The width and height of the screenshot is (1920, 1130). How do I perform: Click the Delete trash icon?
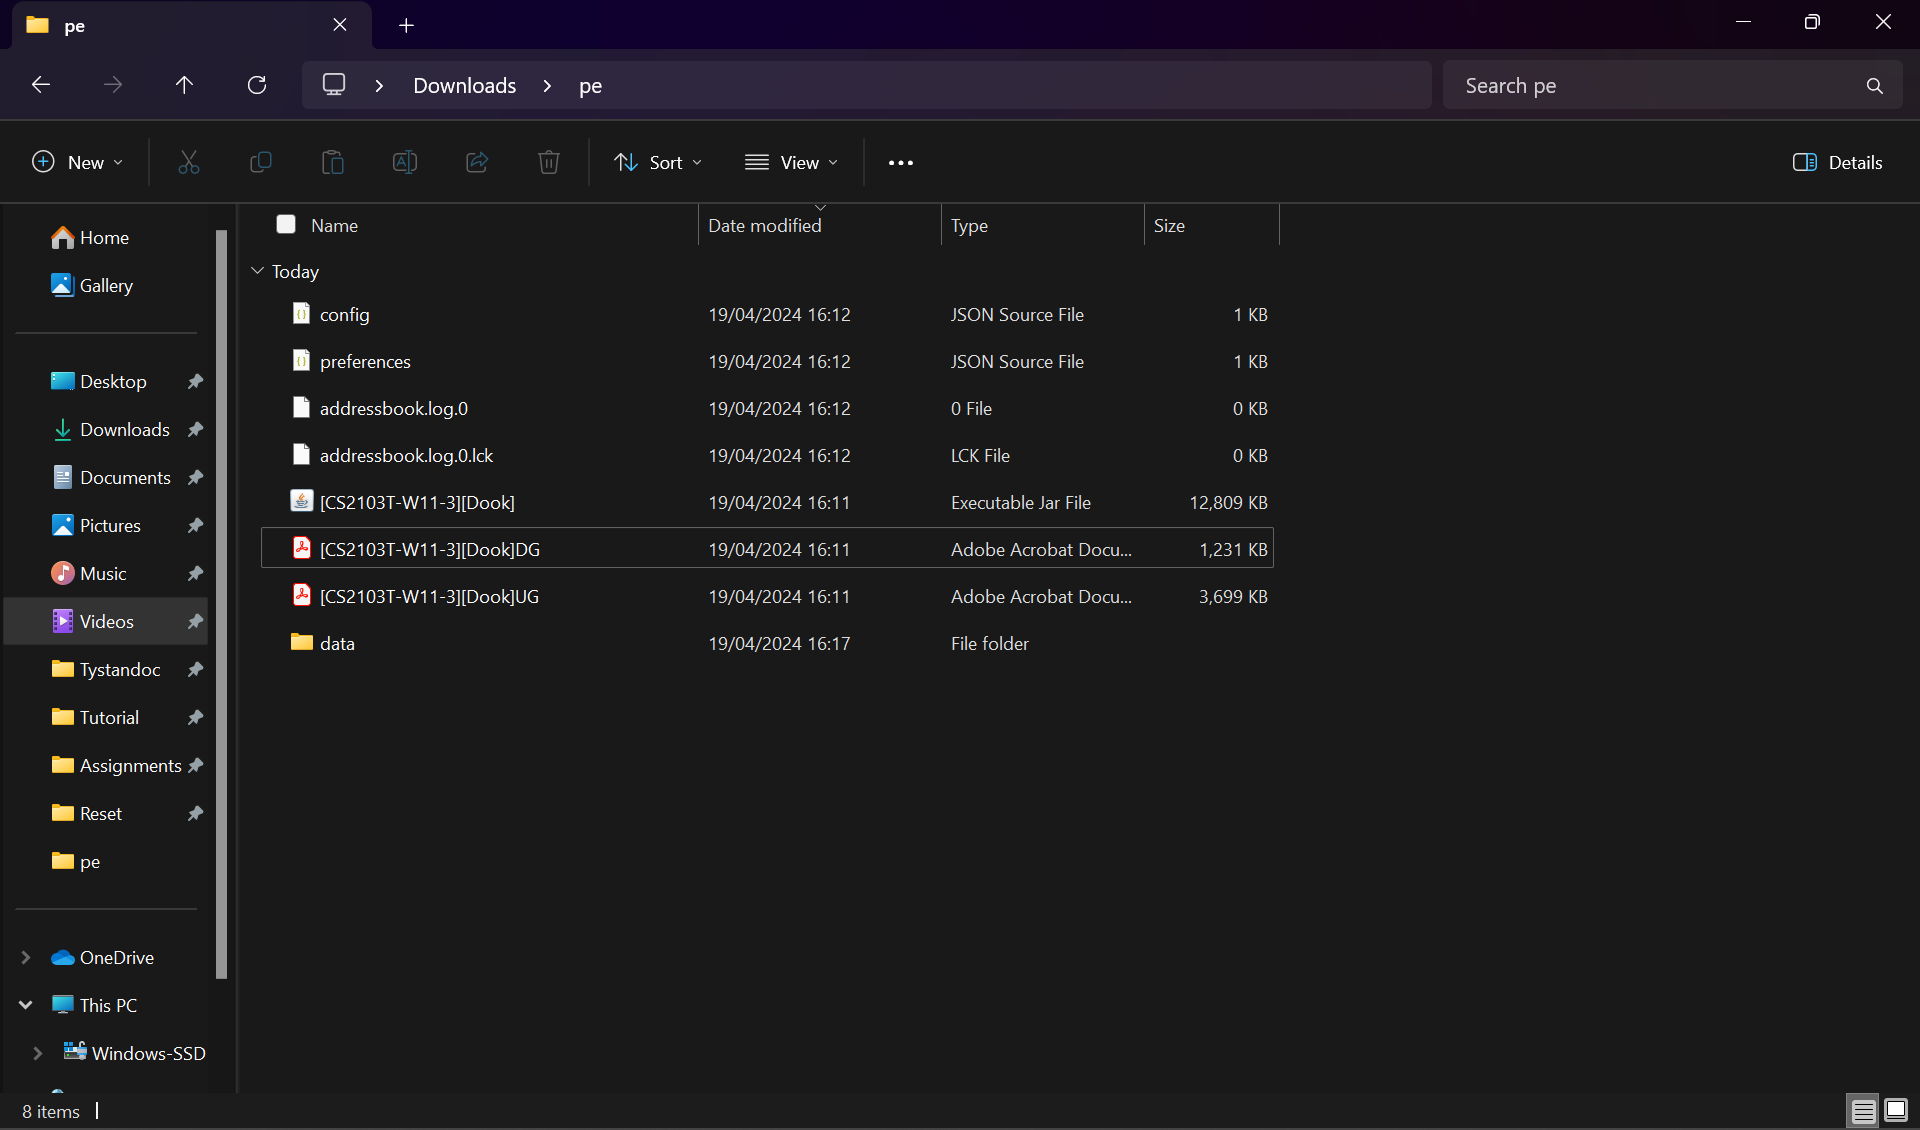[548, 162]
